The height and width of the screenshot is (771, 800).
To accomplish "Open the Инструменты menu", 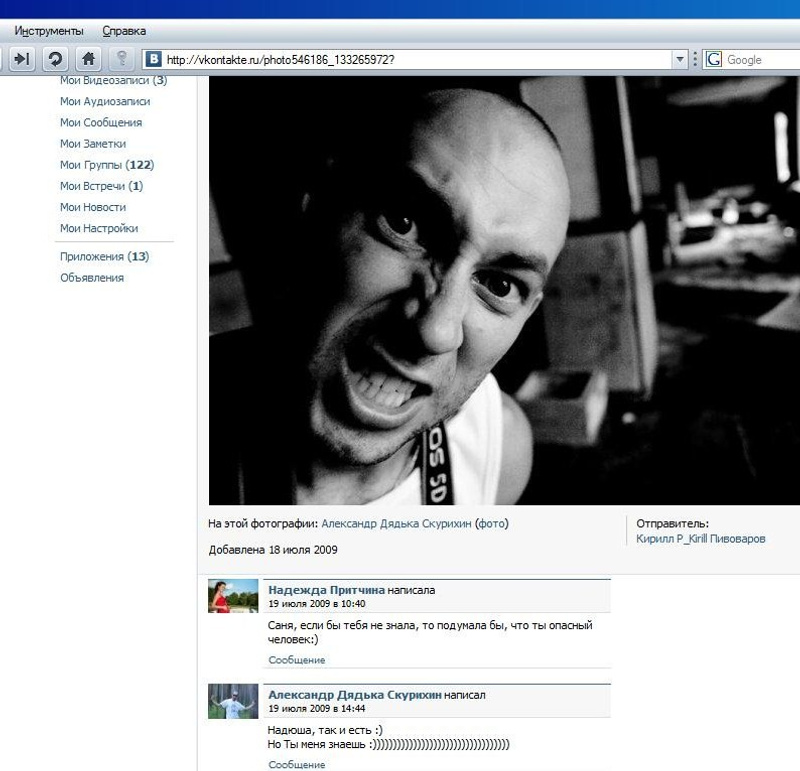I will coord(49,31).
